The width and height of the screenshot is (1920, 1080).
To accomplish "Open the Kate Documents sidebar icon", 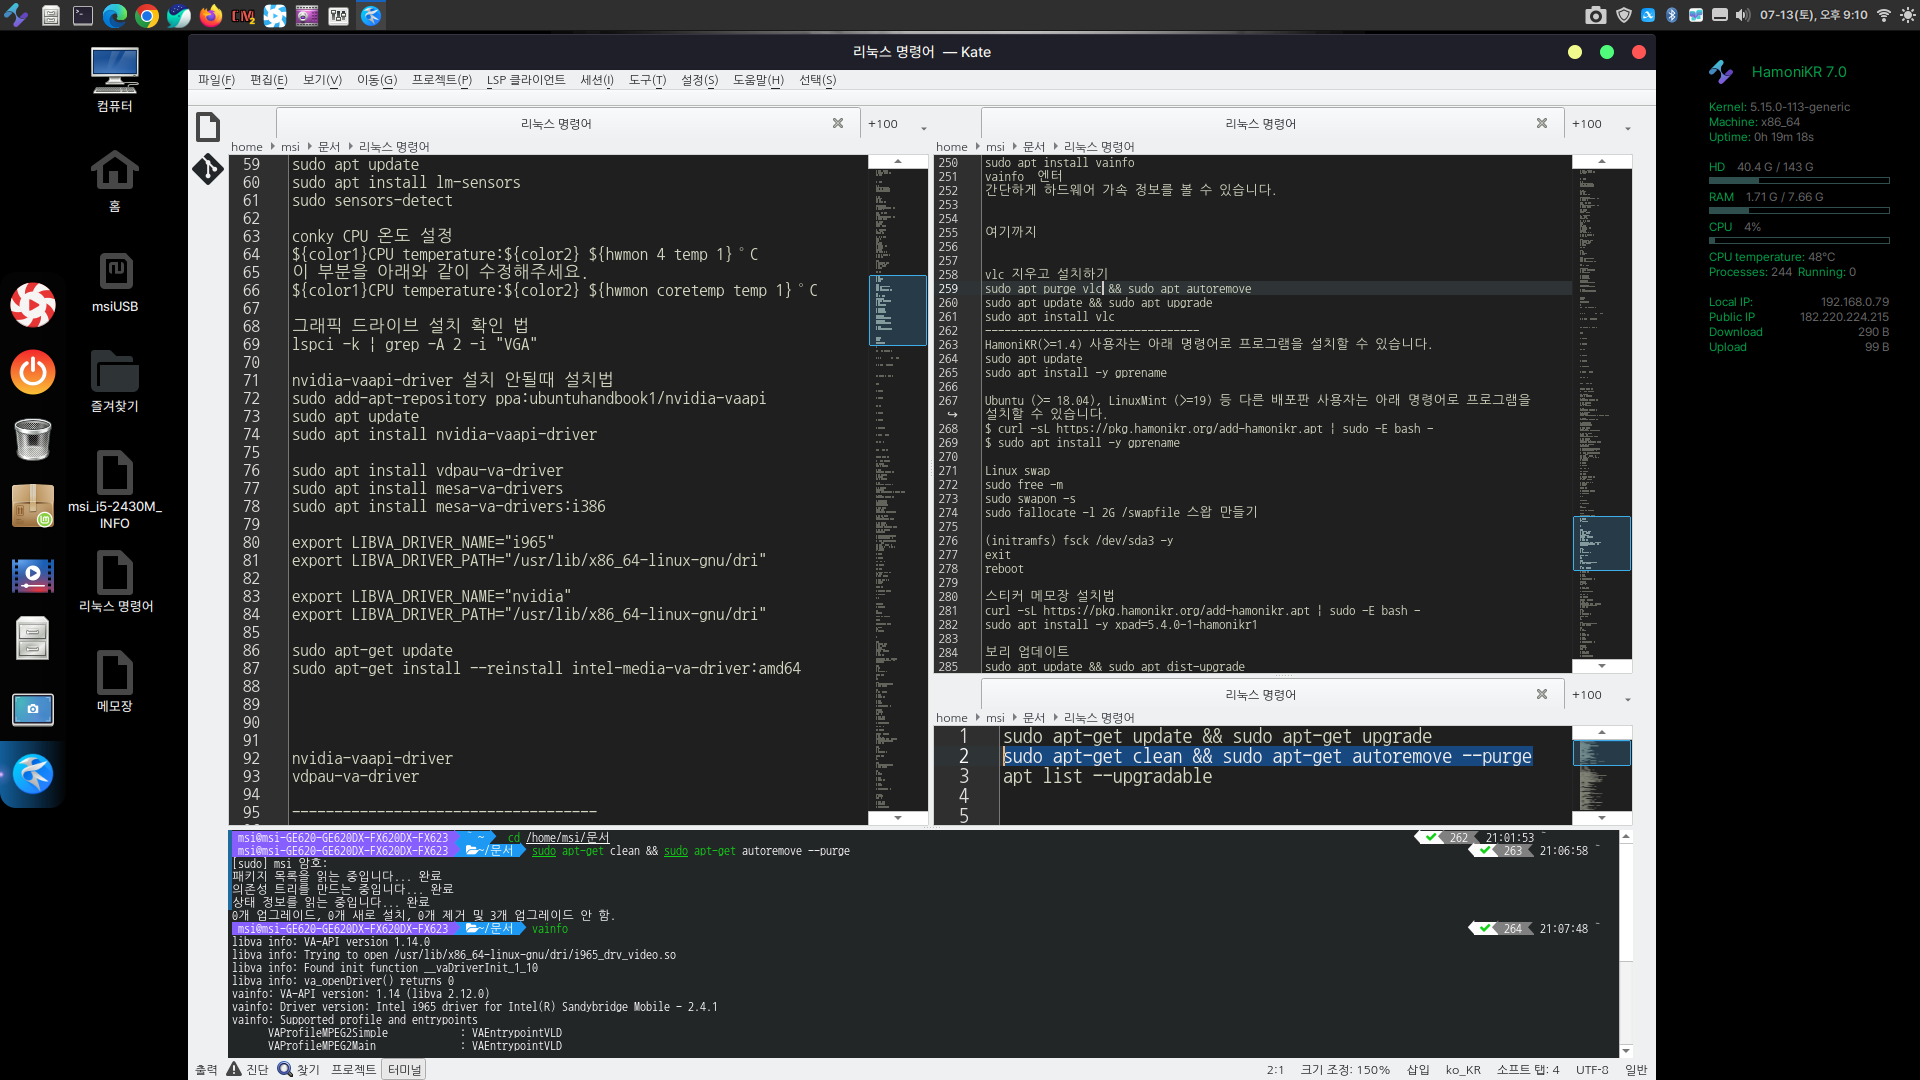I will click(208, 127).
